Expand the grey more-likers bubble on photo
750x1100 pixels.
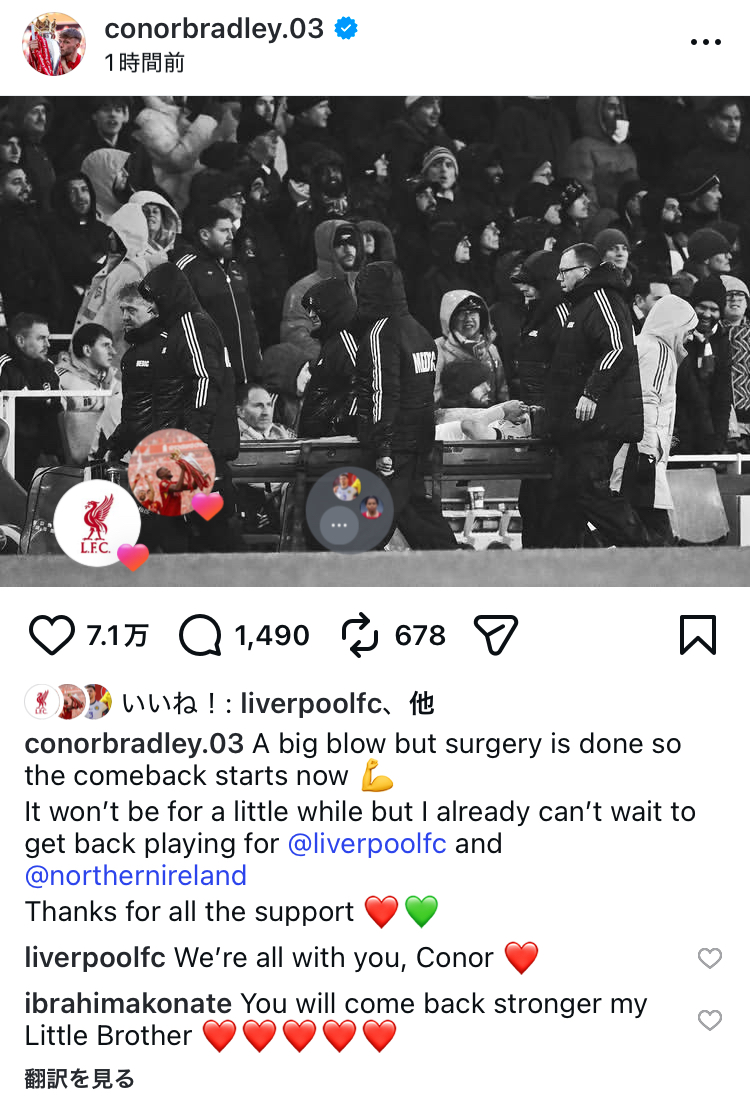click(x=350, y=510)
